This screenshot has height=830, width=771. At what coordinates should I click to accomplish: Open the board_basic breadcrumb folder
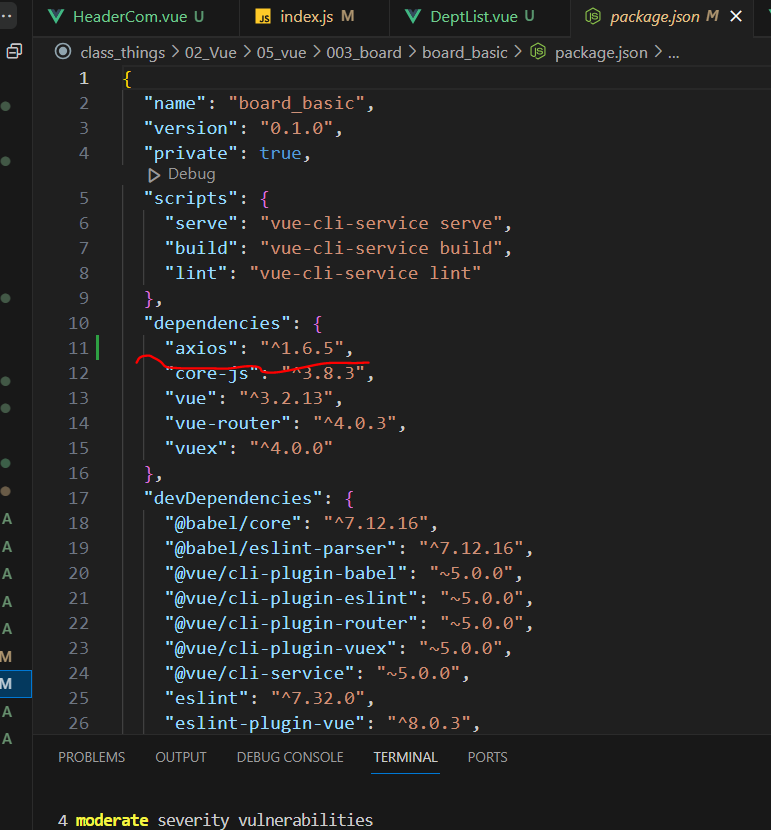[x=465, y=52]
